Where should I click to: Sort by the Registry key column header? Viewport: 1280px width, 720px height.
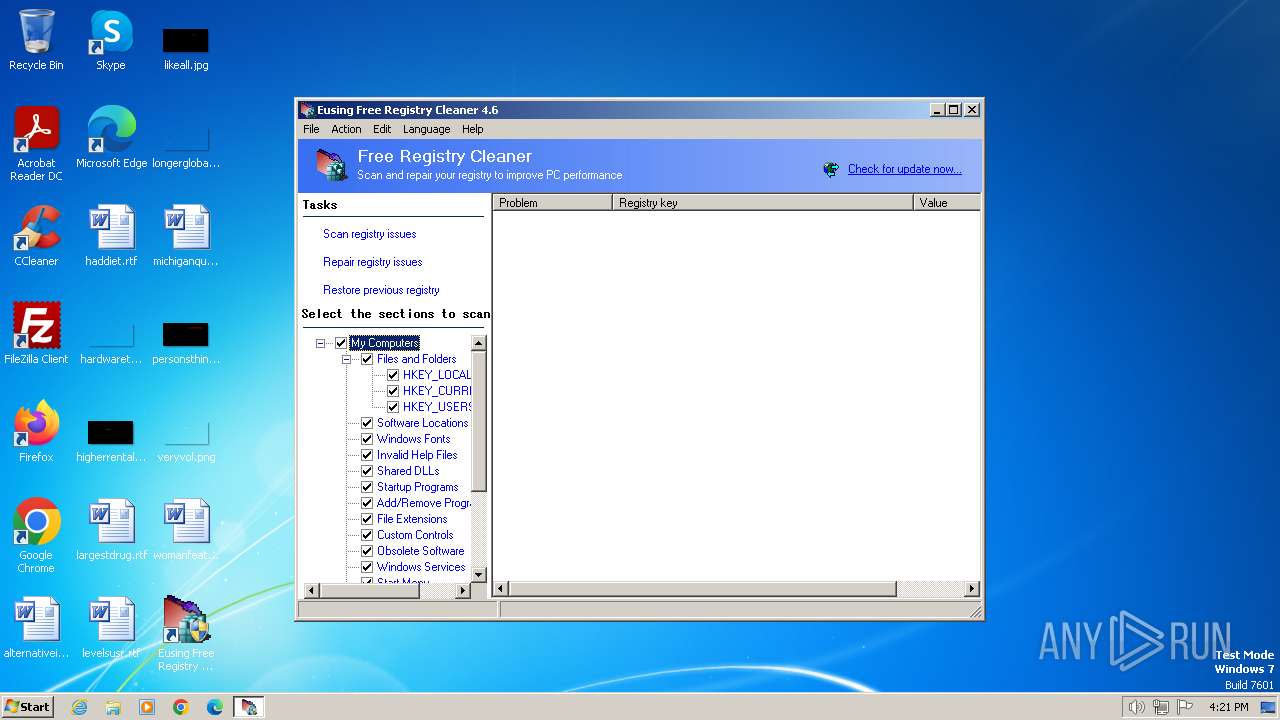(763, 202)
